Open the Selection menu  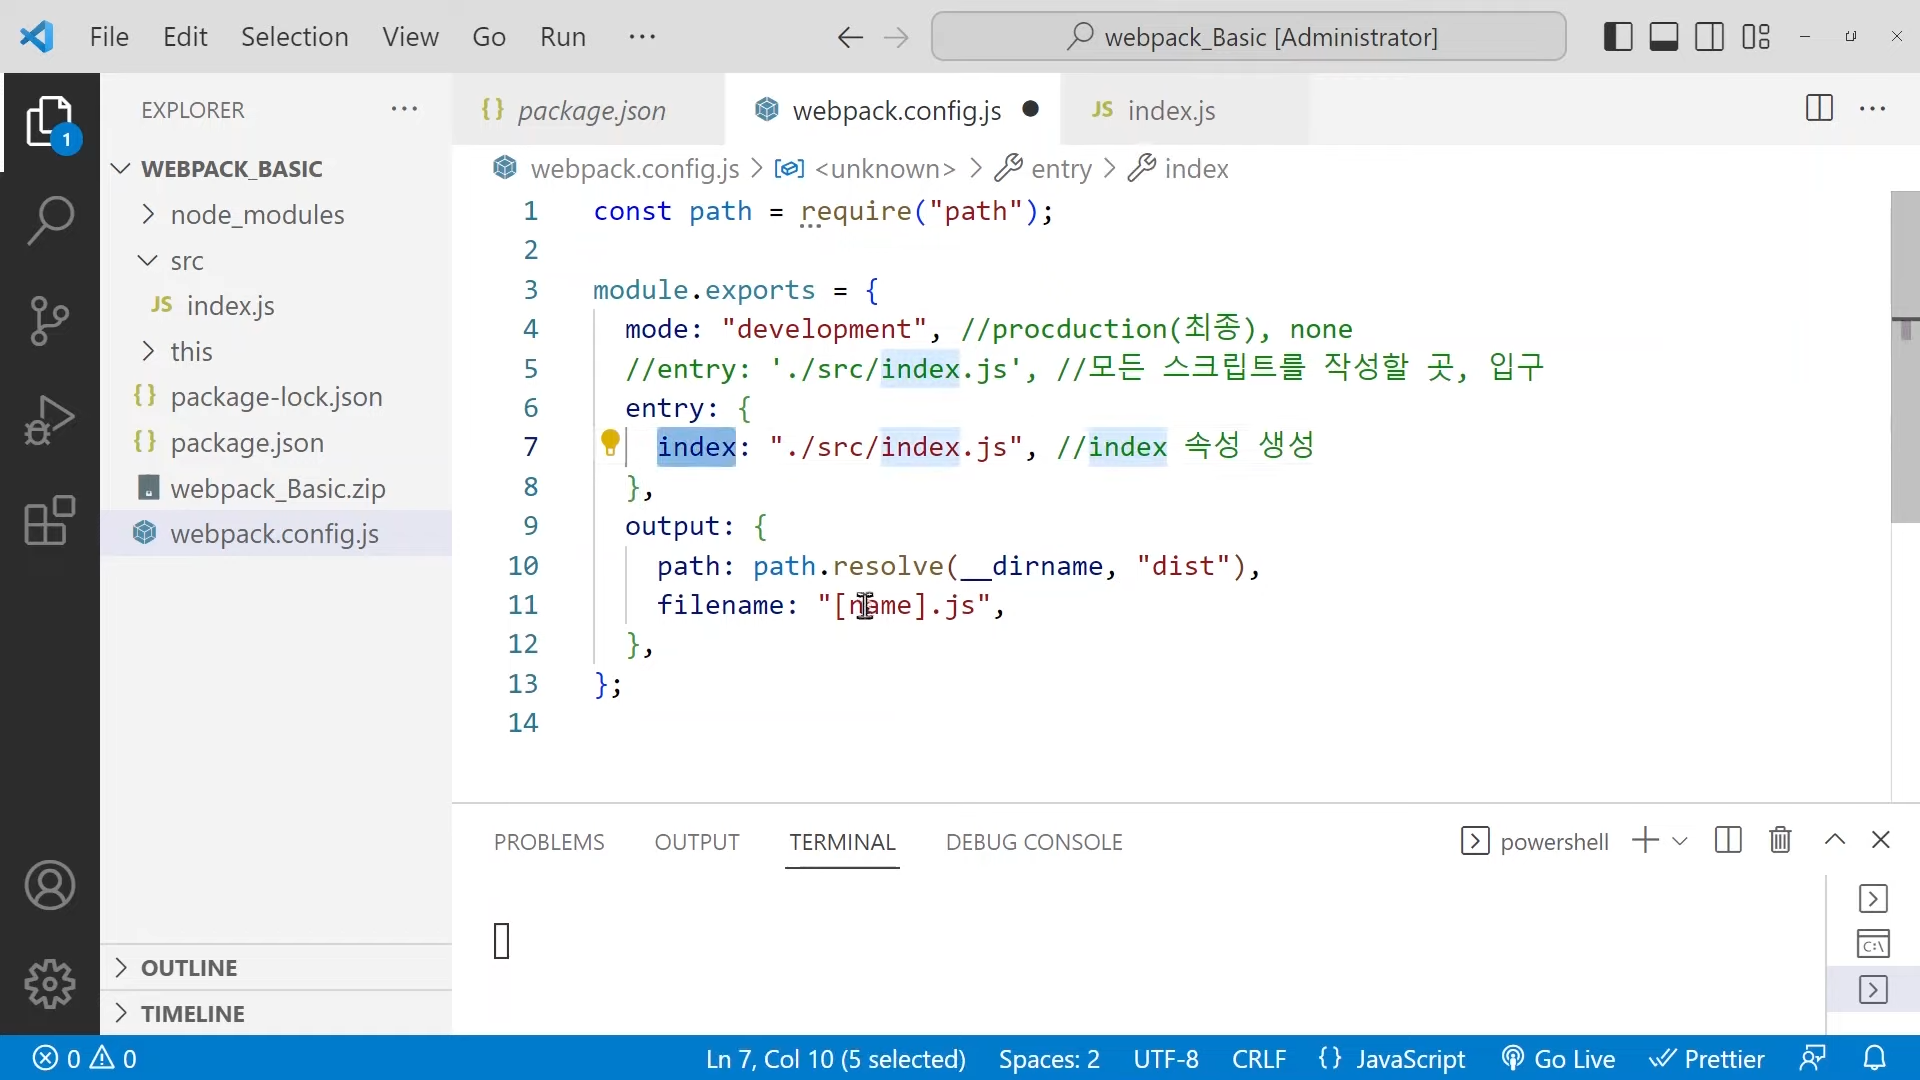294,37
